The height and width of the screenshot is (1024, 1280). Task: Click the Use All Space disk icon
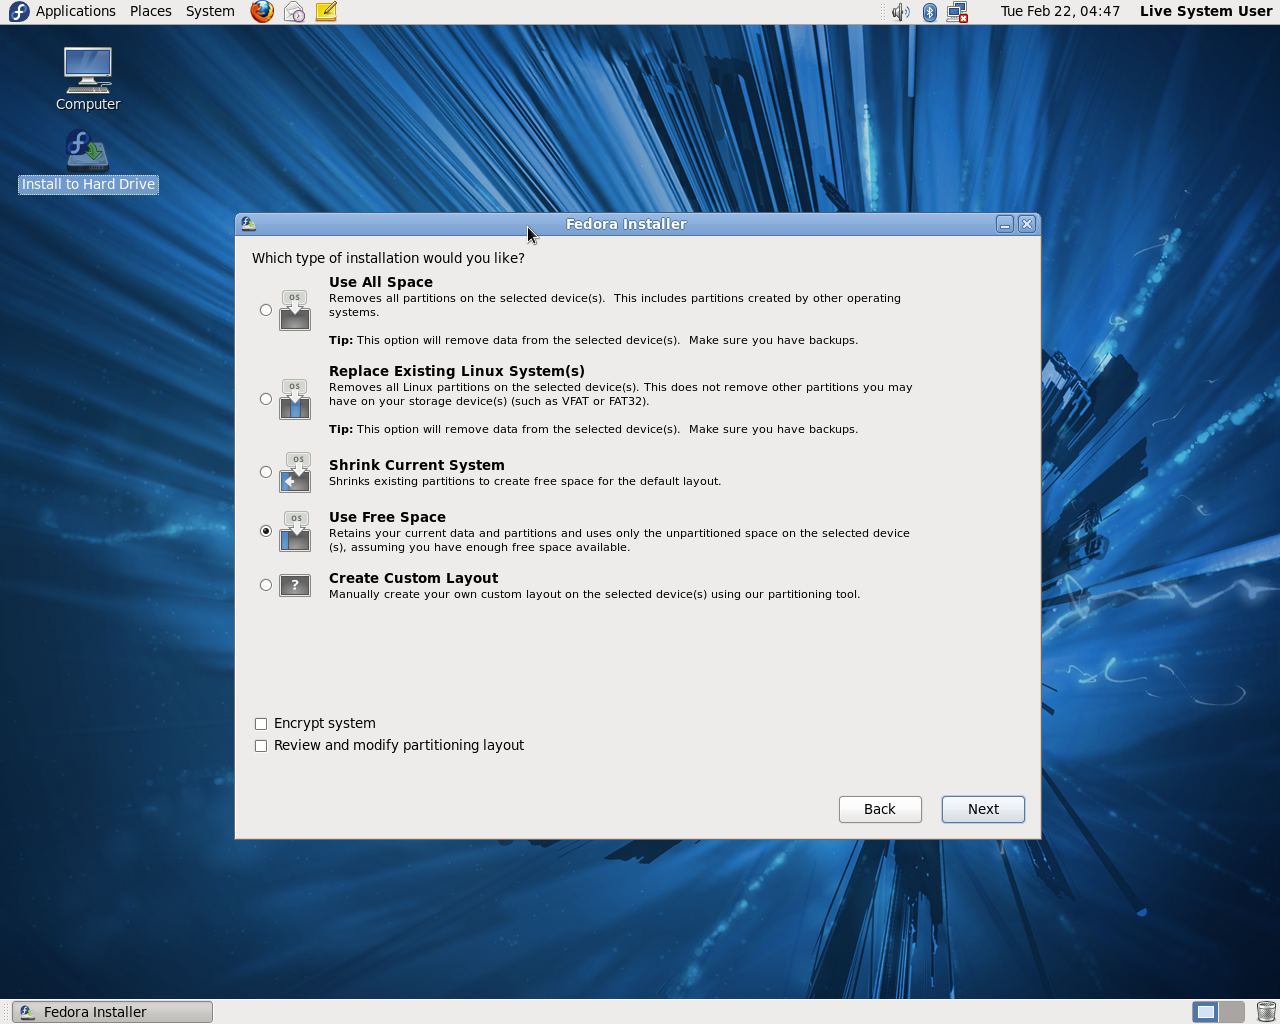click(295, 310)
